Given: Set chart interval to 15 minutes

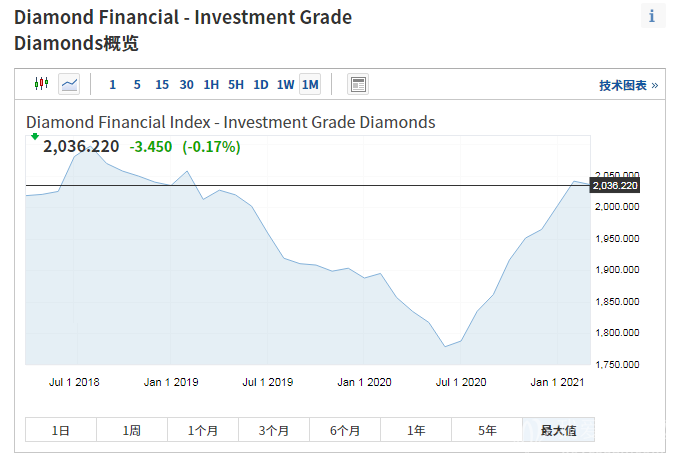Looking at the screenshot, I should (162, 85).
